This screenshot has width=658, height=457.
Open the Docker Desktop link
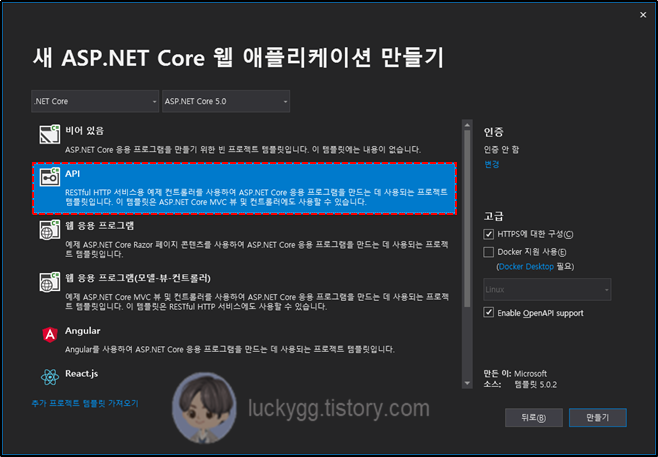point(526,266)
